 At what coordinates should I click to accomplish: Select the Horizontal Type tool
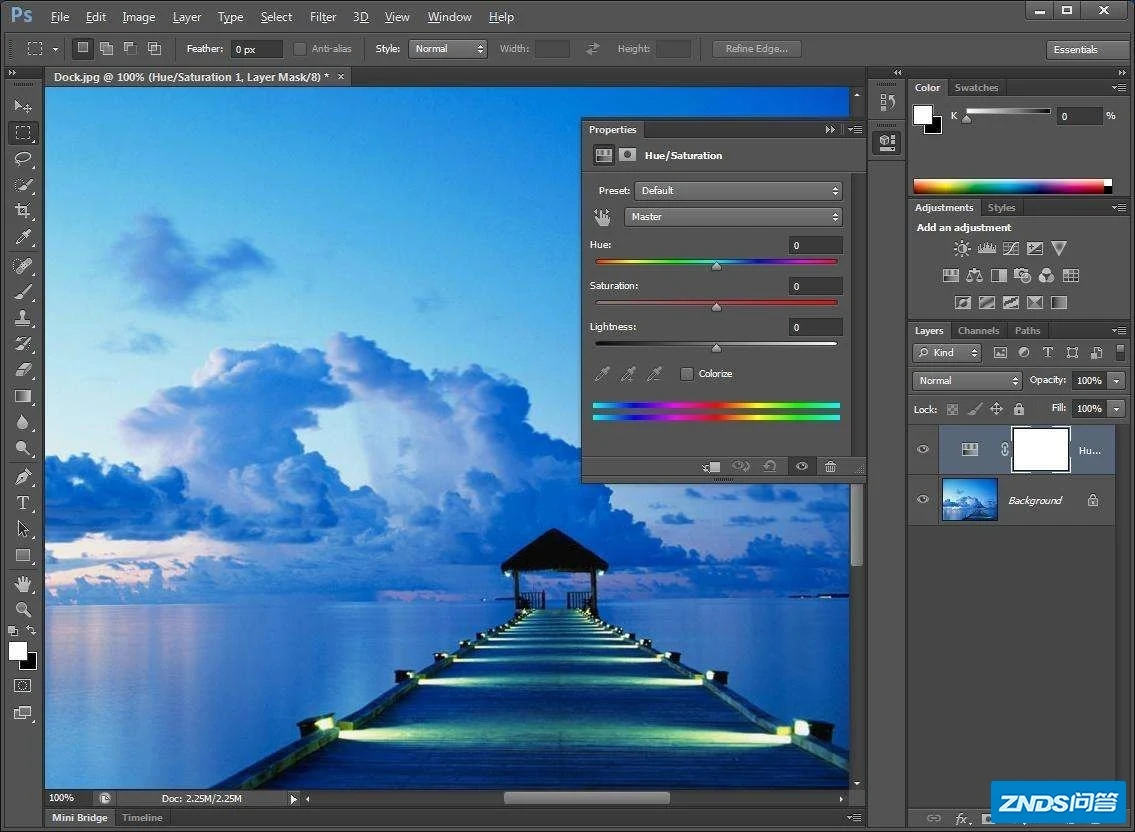(23, 503)
